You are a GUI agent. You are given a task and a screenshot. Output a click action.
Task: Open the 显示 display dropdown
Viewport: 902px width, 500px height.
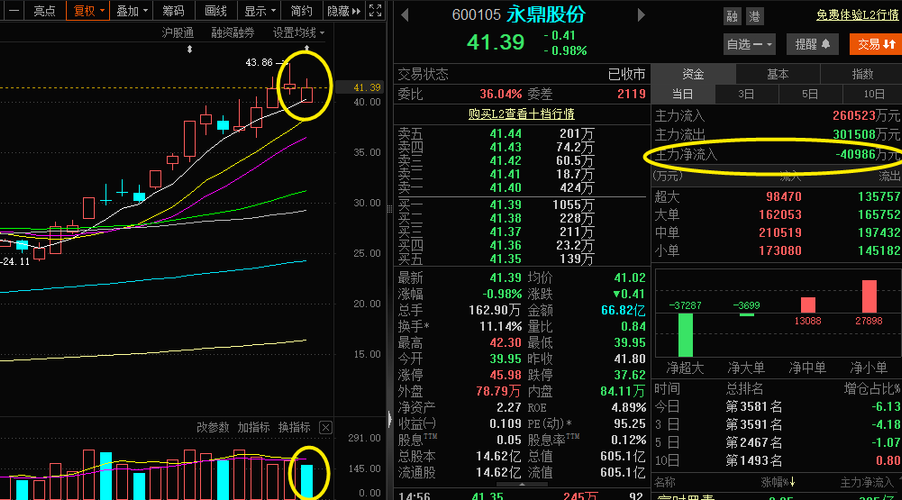tap(259, 10)
